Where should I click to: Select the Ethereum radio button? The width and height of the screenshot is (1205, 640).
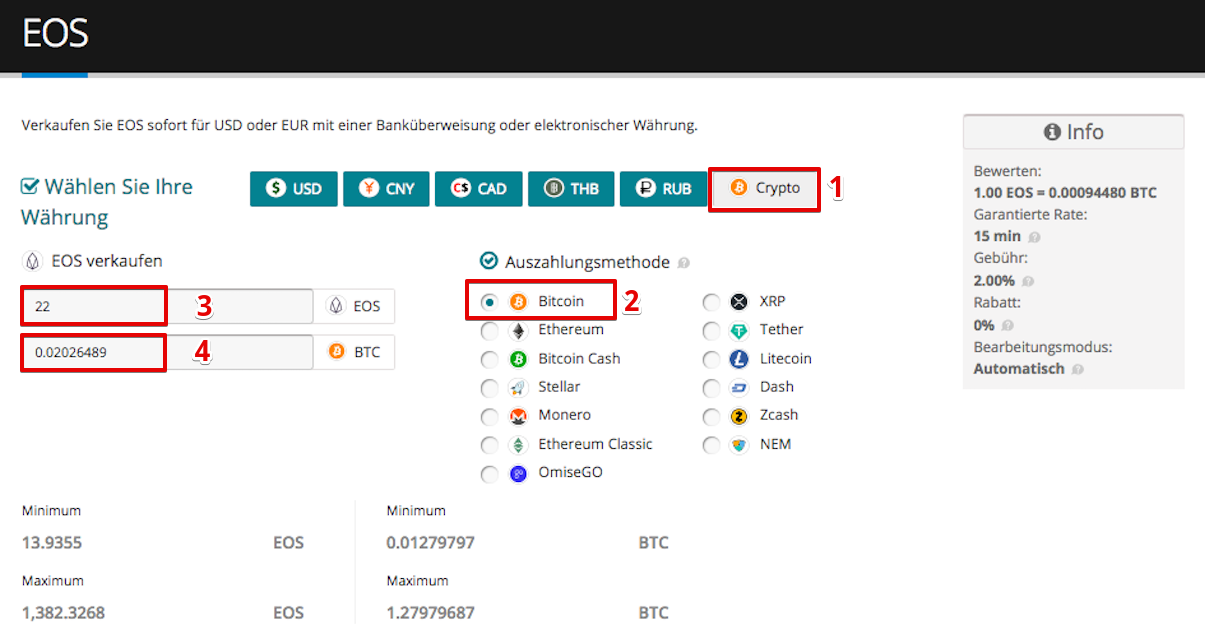[489, 331]
